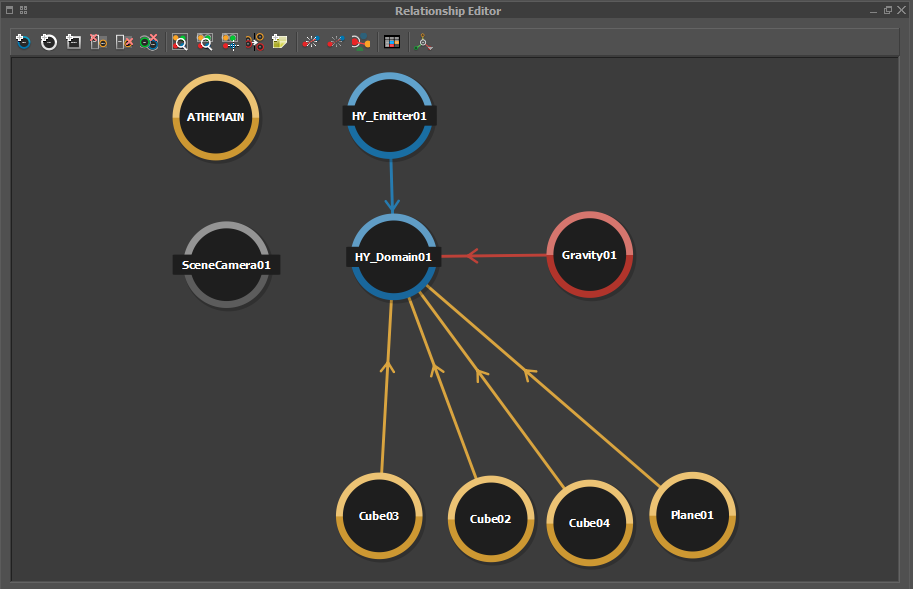The width and height of the screenshot is (913, 589).
Task: Add a yellow sticky note
Action: [280, 42]
